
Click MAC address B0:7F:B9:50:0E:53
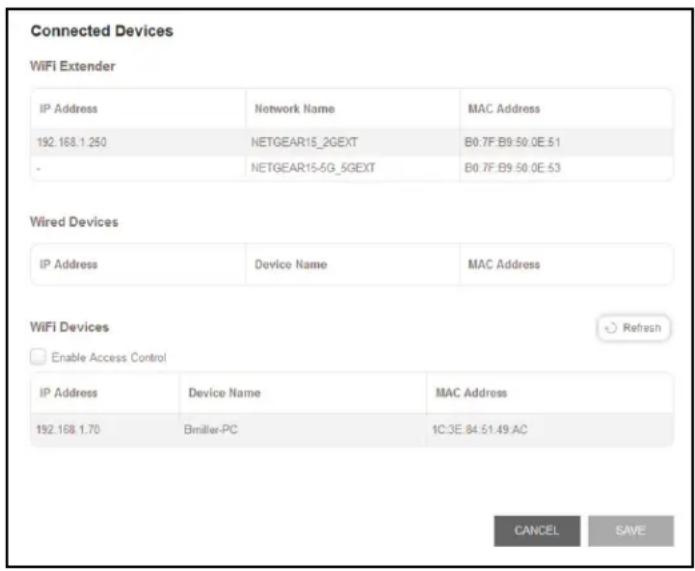pos(512,168)
